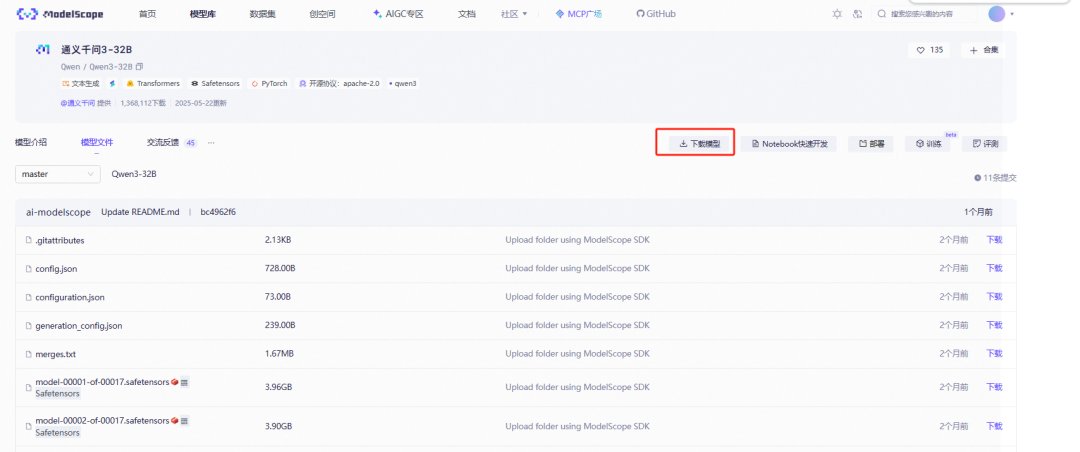Screen dimensions: 1080x452
Task: Download merges.txt via its 下载 link
Action: pos(994,353)
